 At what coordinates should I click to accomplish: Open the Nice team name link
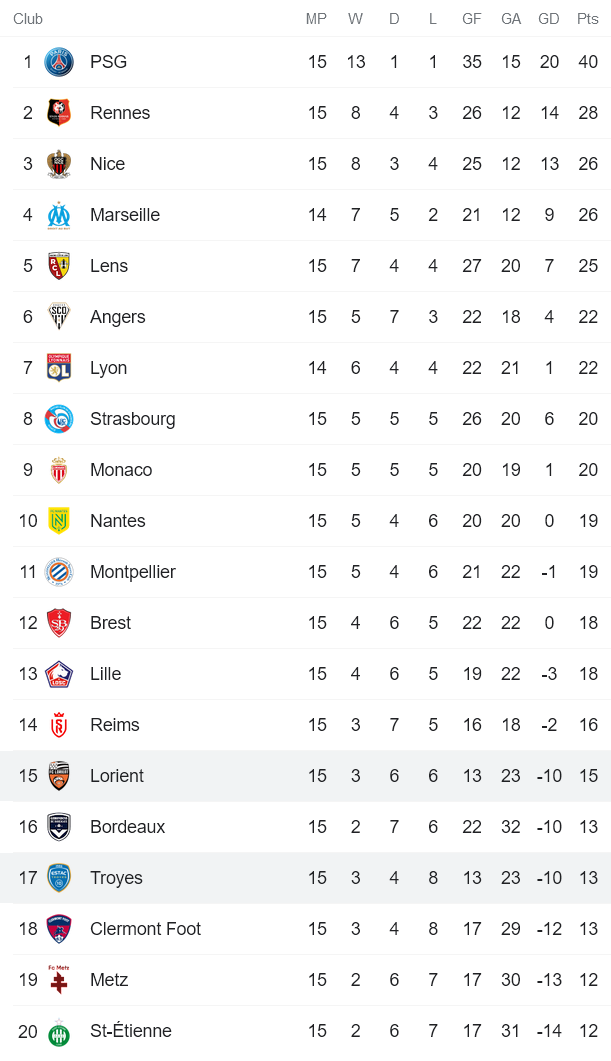tap(107, 164)
